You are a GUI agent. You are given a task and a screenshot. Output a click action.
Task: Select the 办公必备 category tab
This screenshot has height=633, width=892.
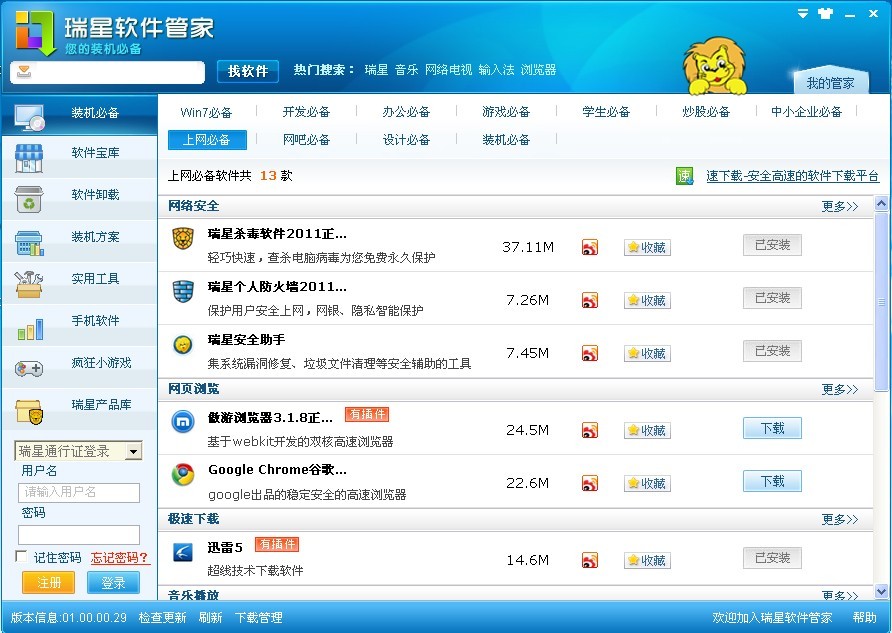(406, 112)
